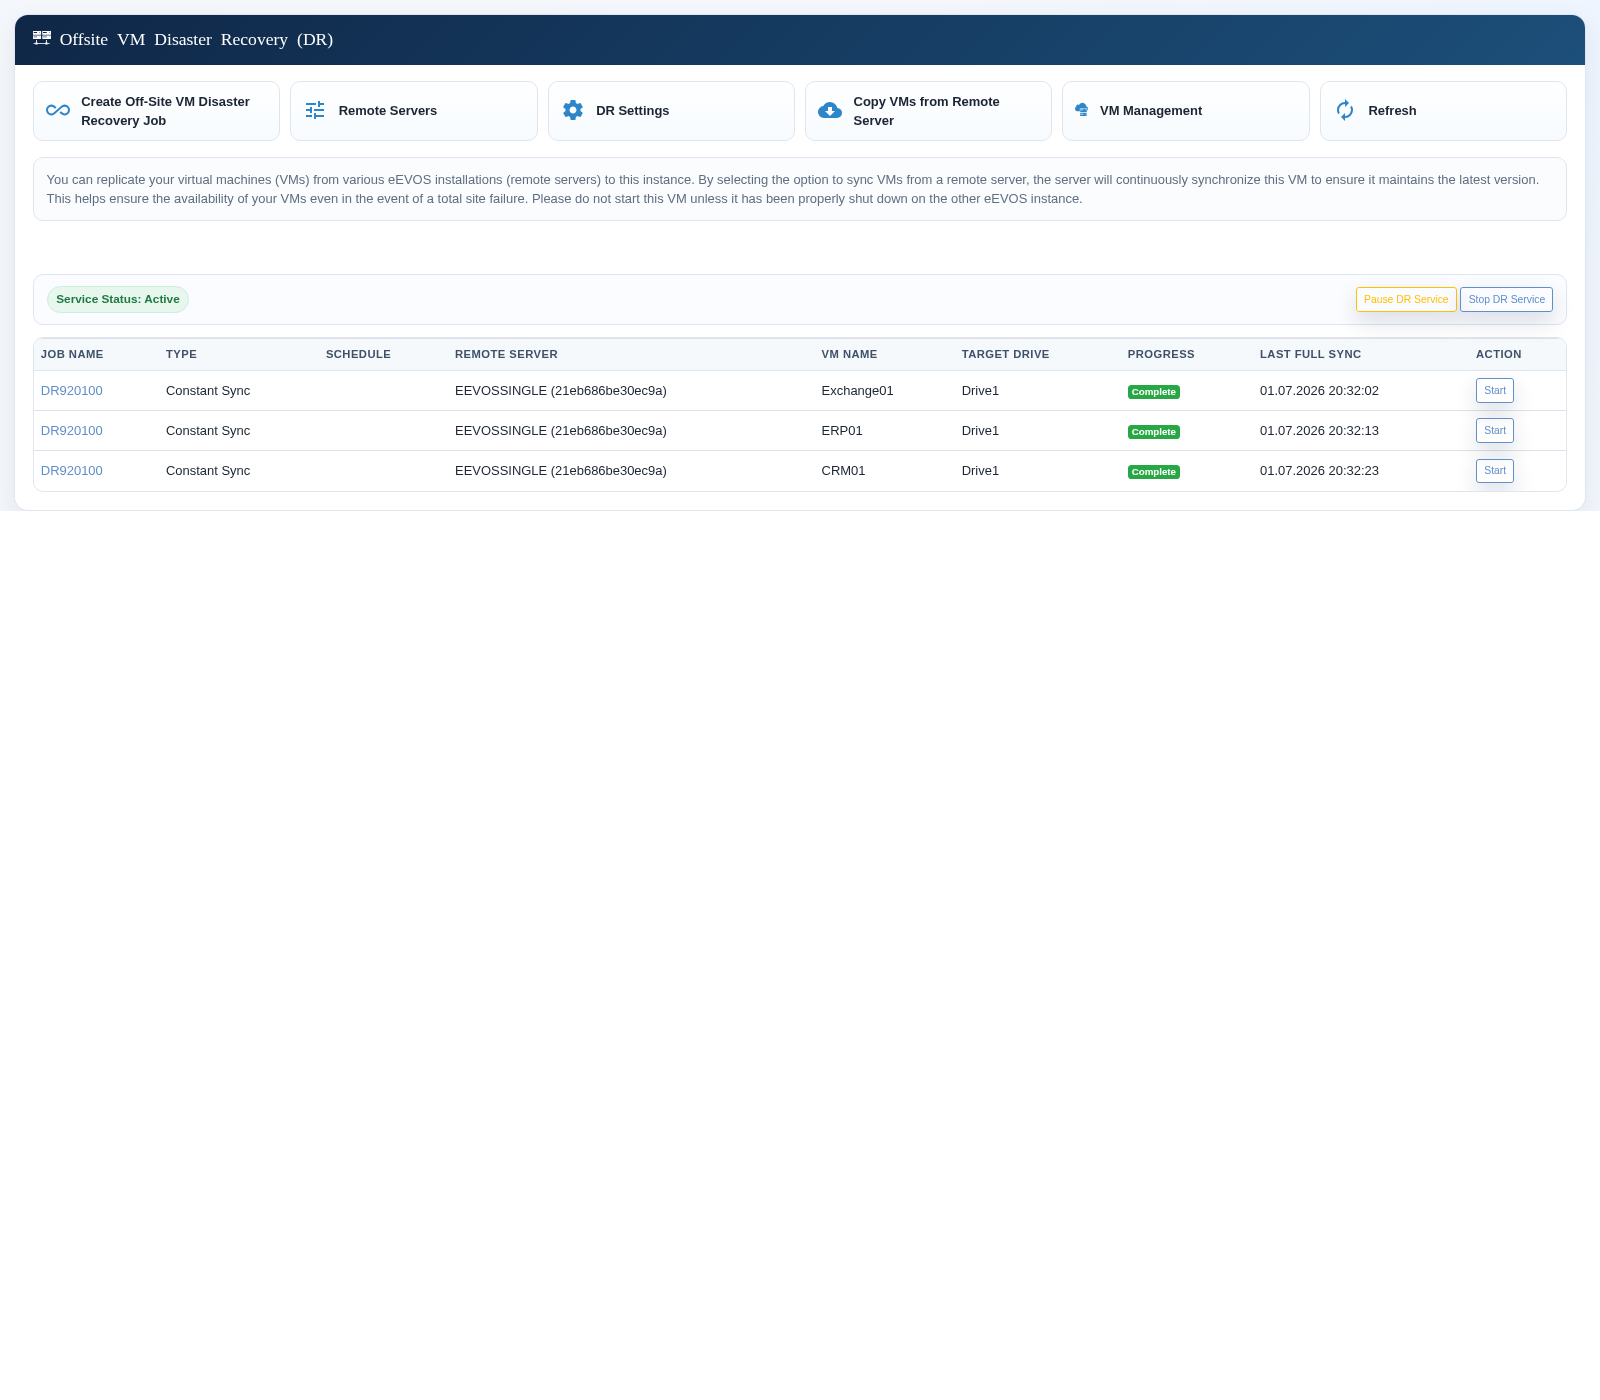The width and height of the screenshot is (1600, 1400).
Task: Click the Offsite VM Disaster Recovery title
Action: pyautogui.click(x=196, y=39)
